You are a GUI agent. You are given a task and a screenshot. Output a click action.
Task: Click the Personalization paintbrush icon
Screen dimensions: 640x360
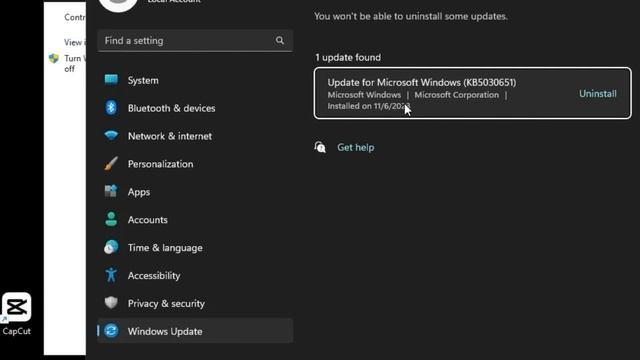click(x=111, y=164)
